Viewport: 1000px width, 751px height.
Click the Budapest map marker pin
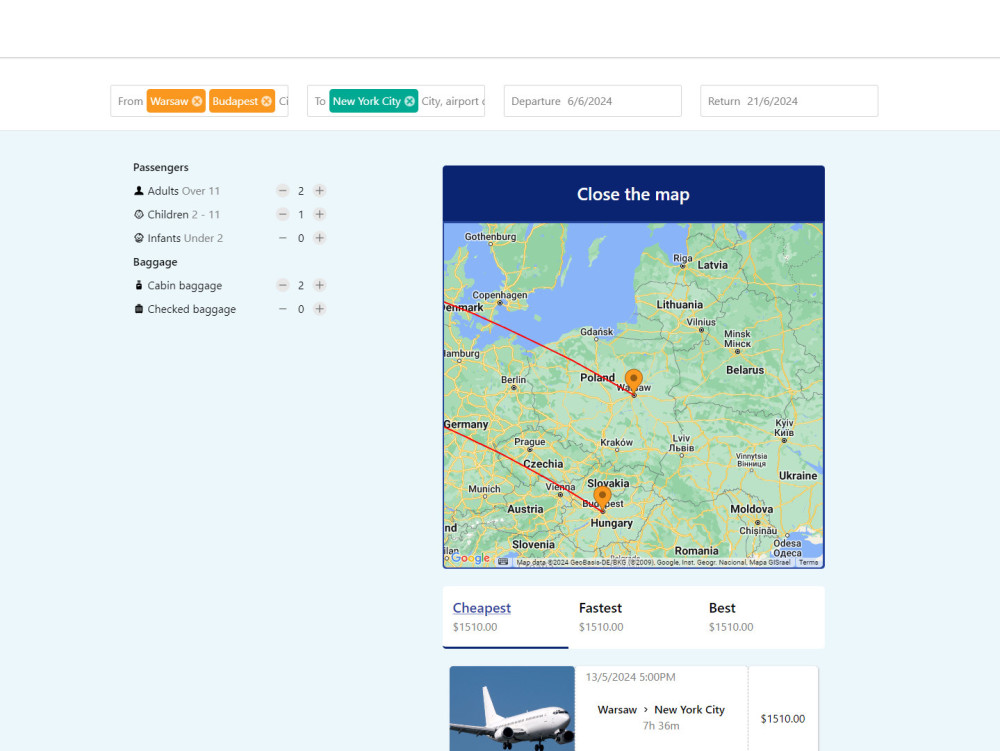tap(602, 497)
